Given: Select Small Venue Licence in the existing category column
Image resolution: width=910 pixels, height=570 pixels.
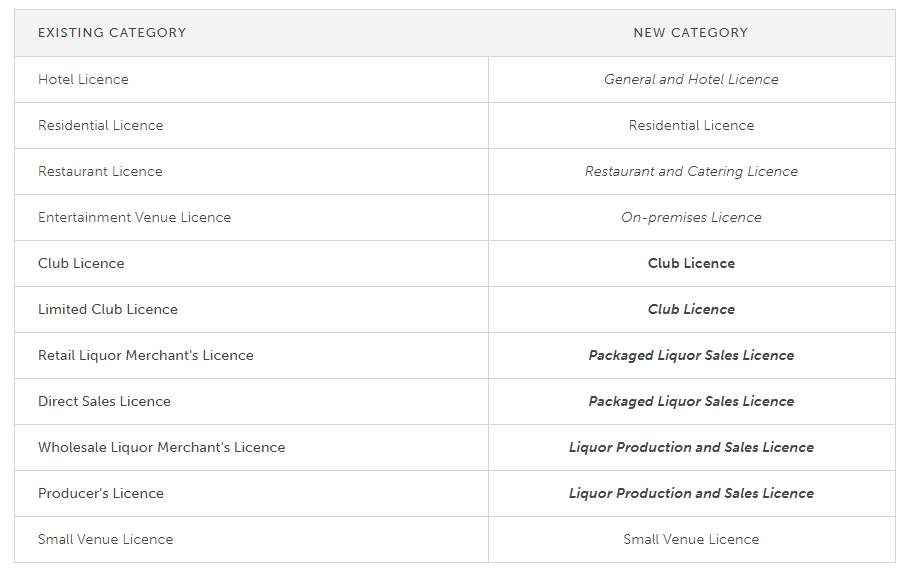Looking at the screenshot, I should [105, 539].
